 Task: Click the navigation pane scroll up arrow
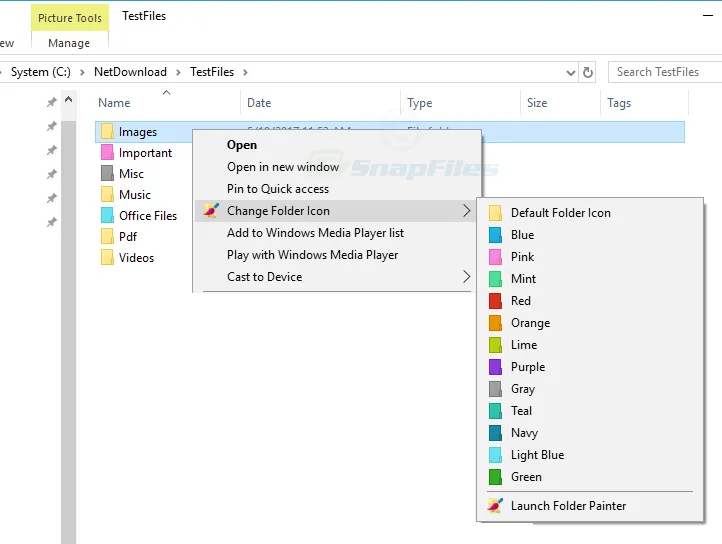[68, 99]
